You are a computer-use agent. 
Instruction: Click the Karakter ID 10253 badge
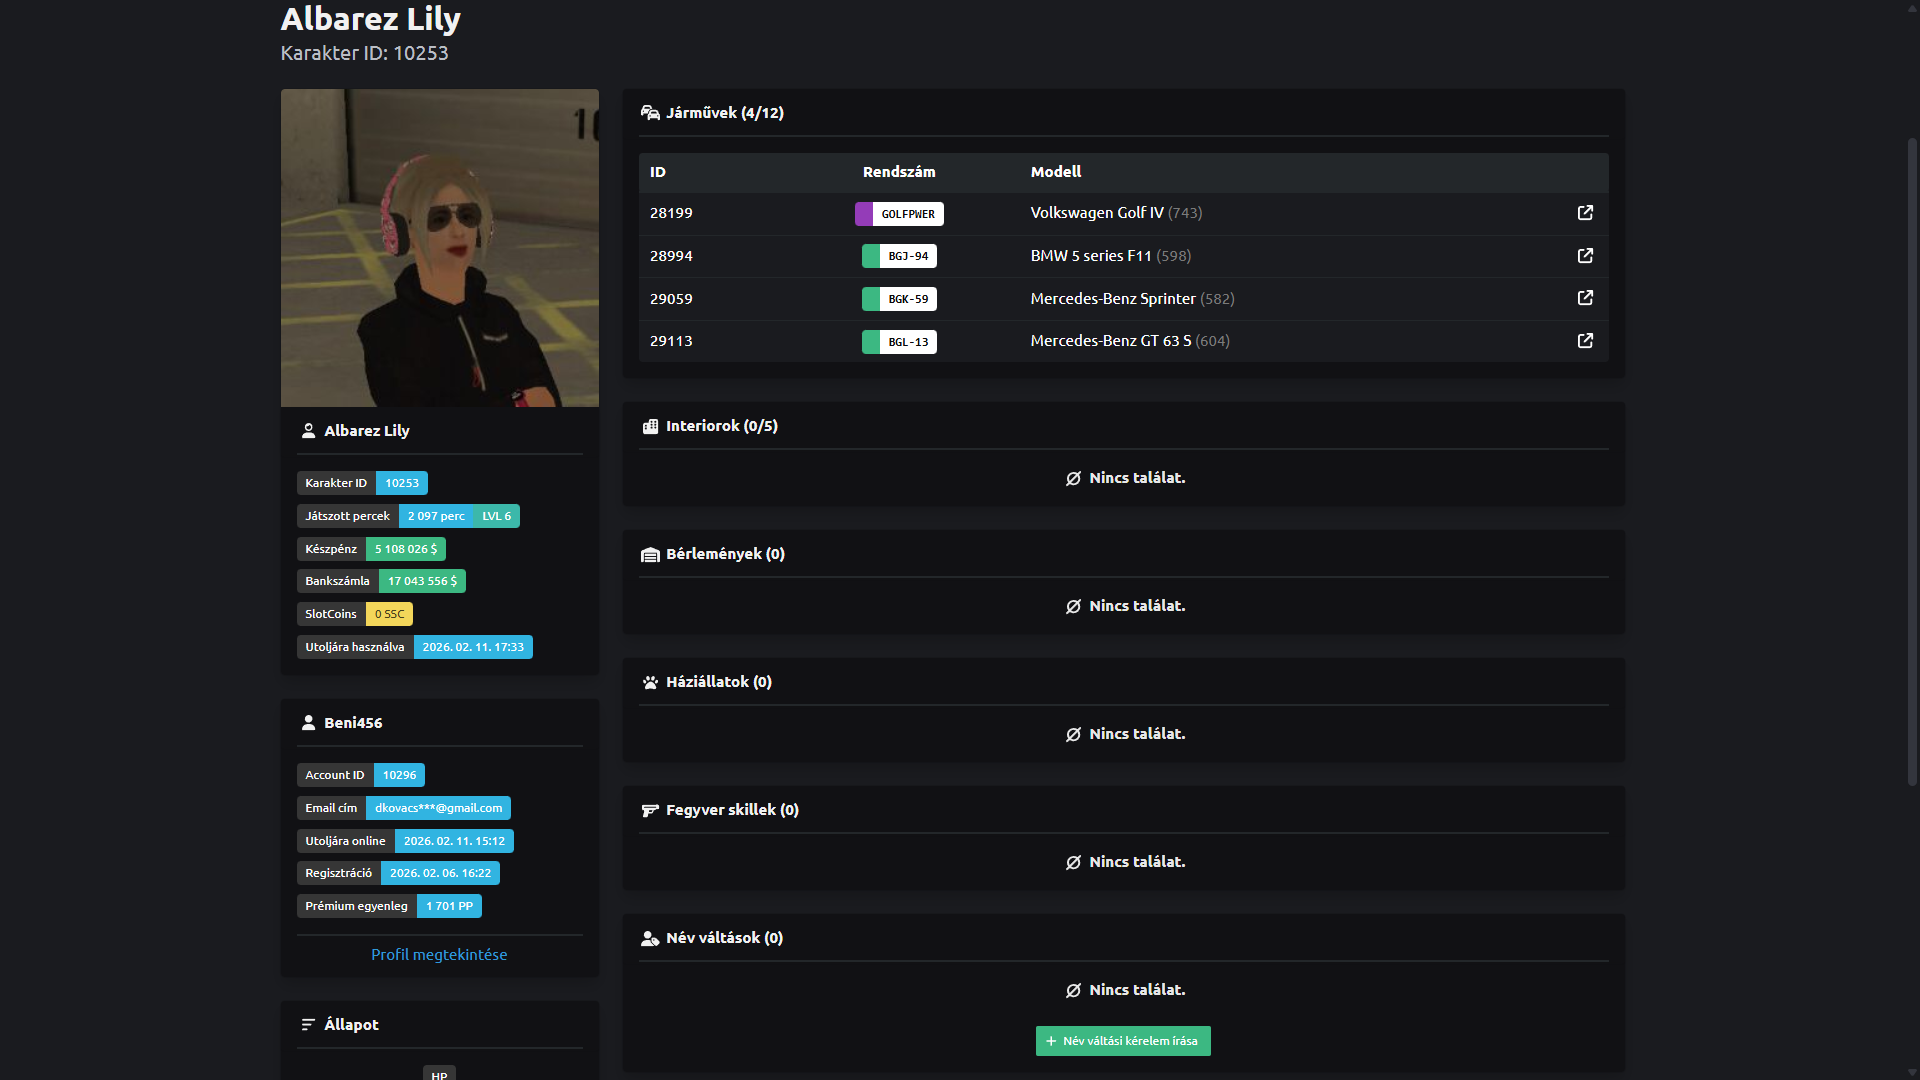click(402, 483)
